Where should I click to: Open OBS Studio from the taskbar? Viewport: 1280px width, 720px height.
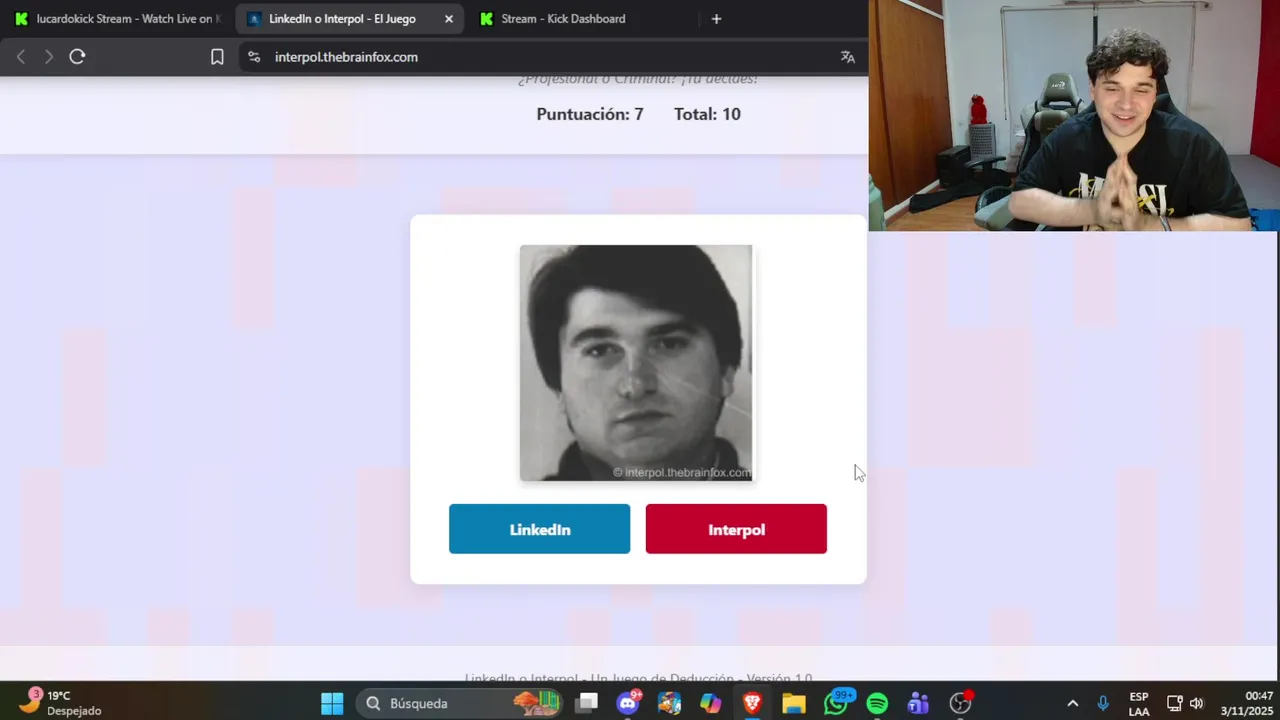(960, 703)
